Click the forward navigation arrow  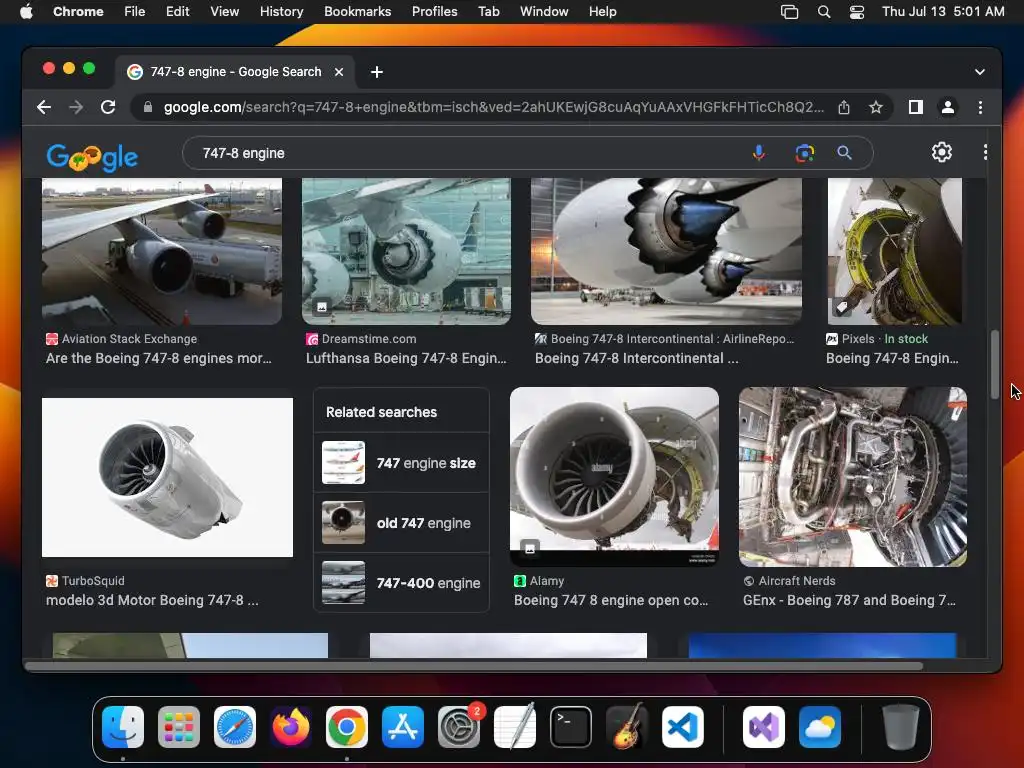point(76,107)
